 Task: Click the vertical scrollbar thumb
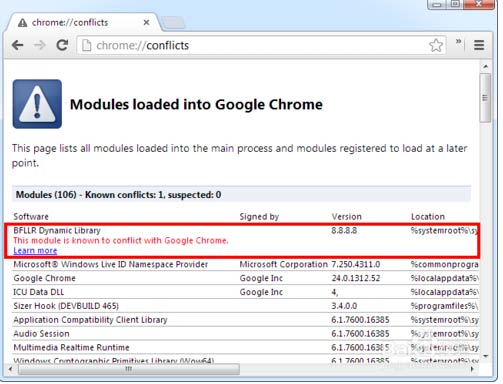[x=485, y=98]
